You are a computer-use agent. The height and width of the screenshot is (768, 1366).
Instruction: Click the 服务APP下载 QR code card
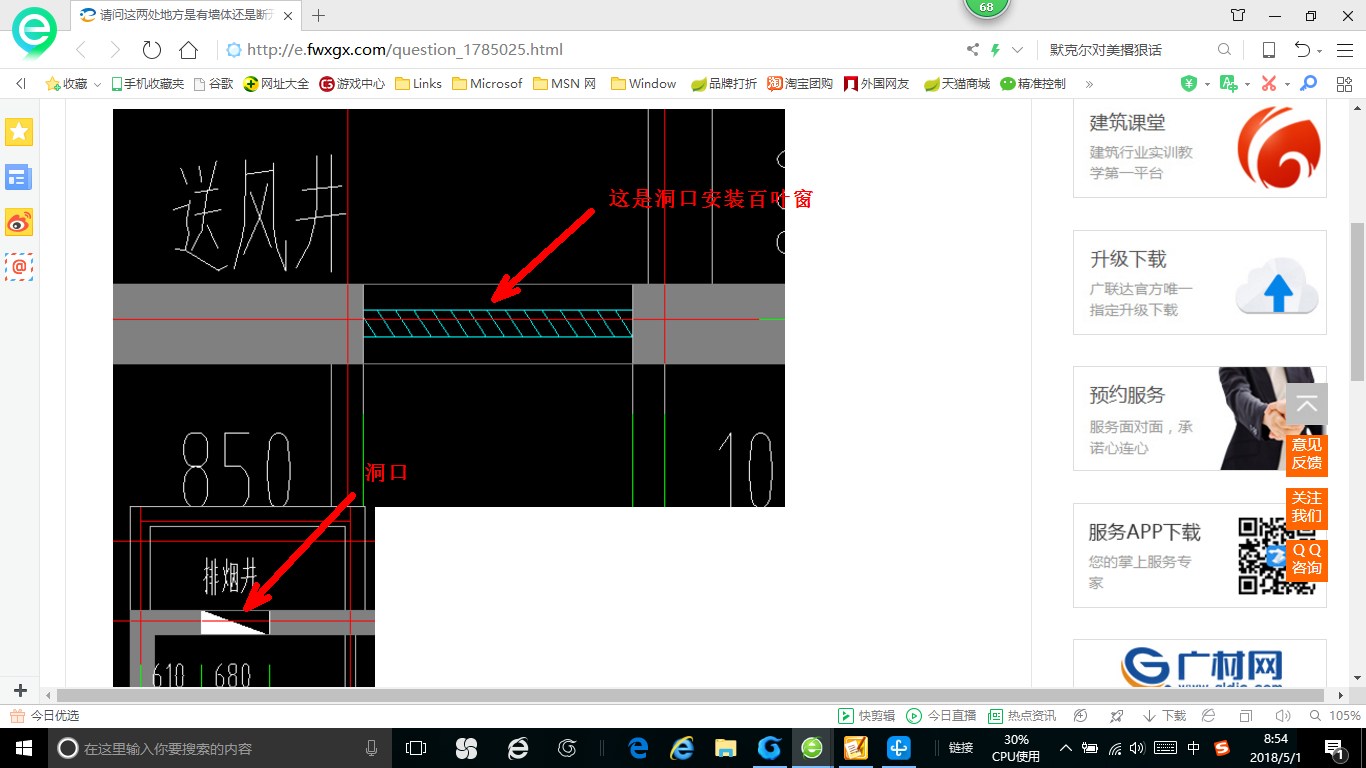click(x=1200, y=555)
